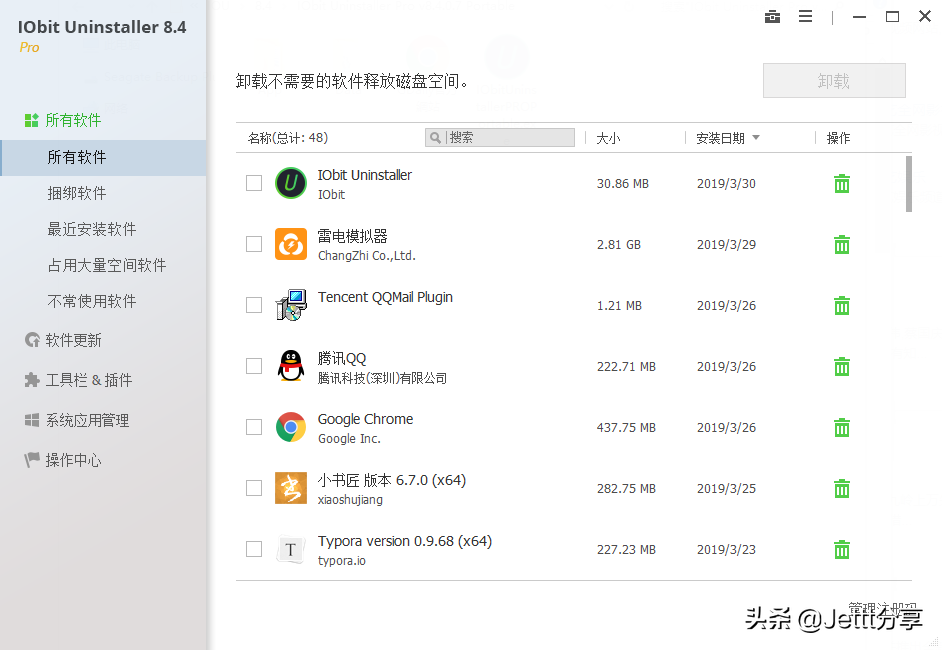Click trash icon for 雷电模拟器
Image resolution: width=942 pixels, height=650 pixels.
coord(842,245)
